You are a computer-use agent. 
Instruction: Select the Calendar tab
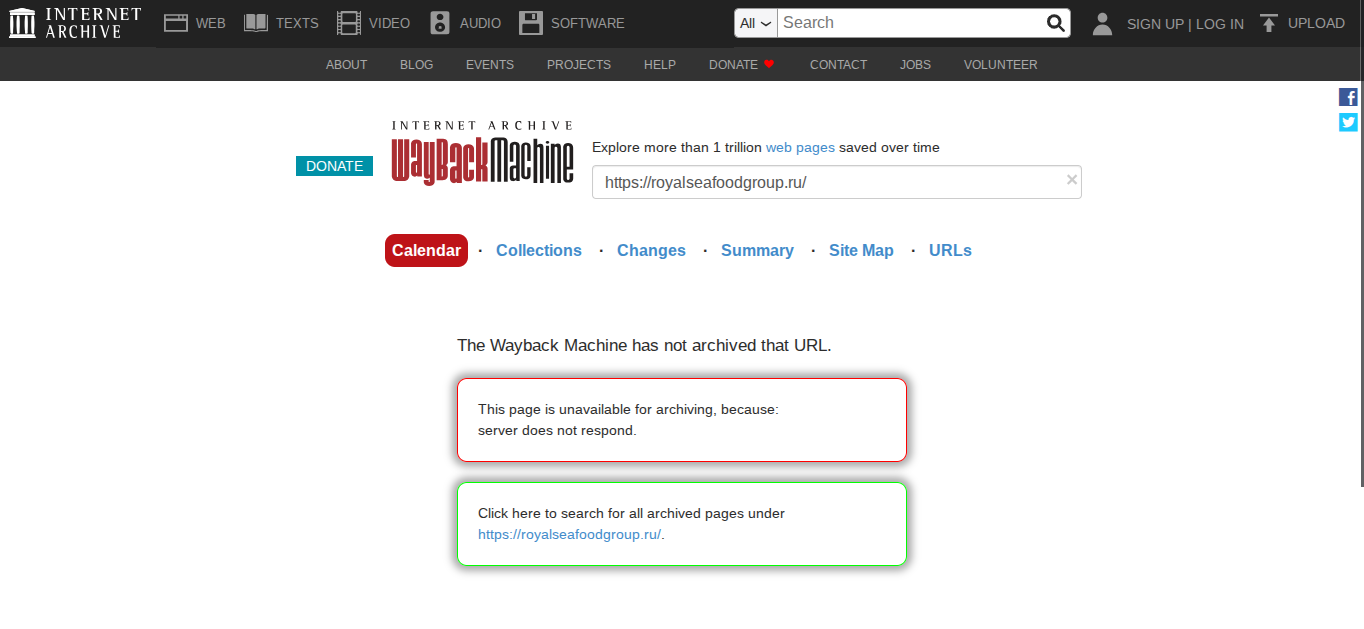point(426,250)
